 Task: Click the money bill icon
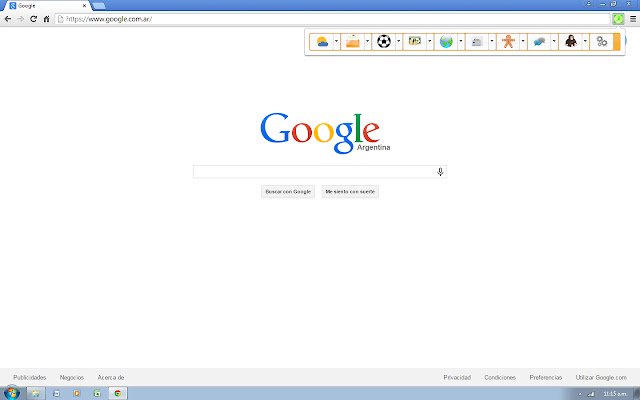(x=415, y=41)
